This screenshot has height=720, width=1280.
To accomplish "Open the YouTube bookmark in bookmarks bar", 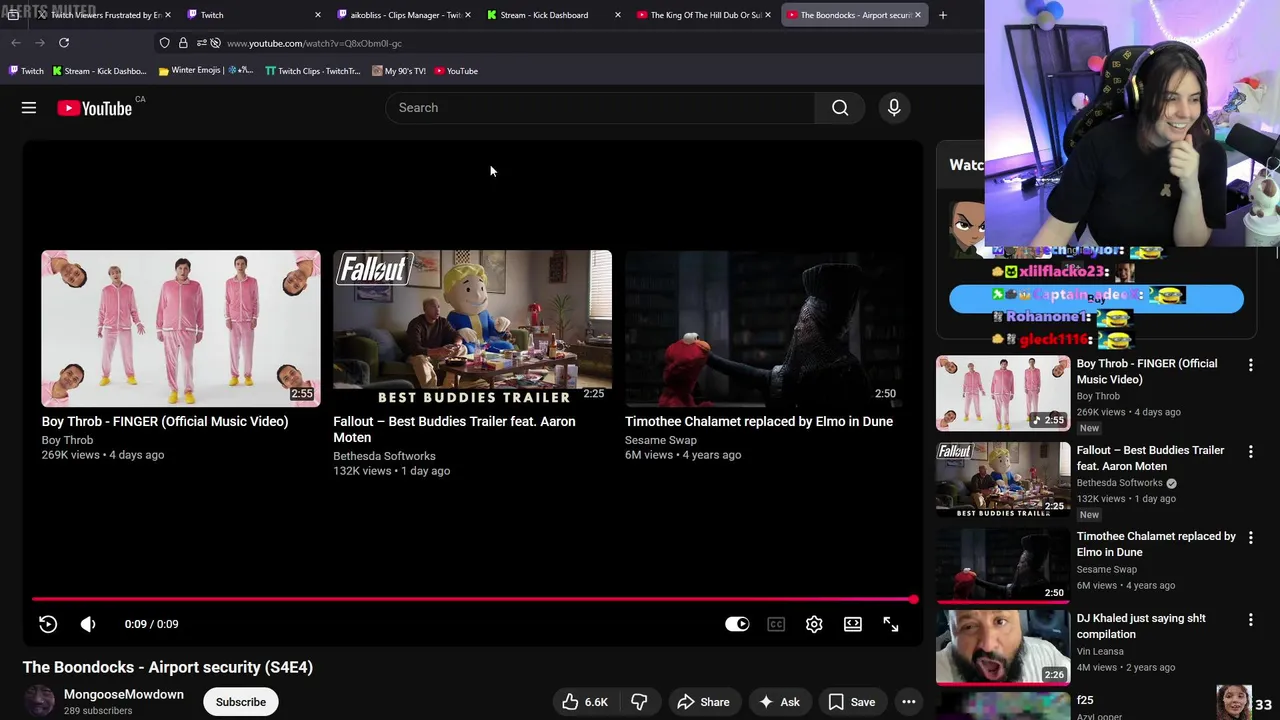I will [x=456, y=71].
